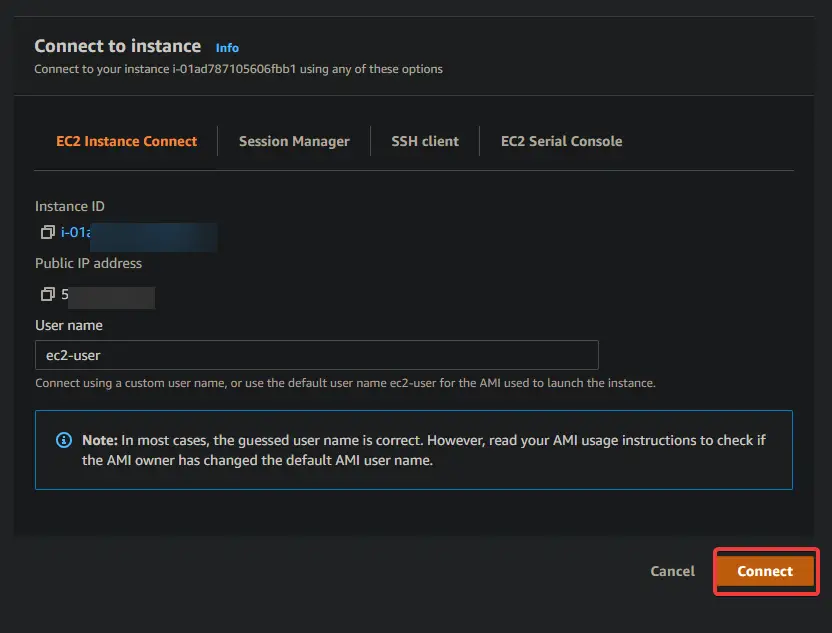The width and height of the screenshot is (832, 633).
Task: Click the Info link beside Connect to instance
Action: tap(227, 47)
